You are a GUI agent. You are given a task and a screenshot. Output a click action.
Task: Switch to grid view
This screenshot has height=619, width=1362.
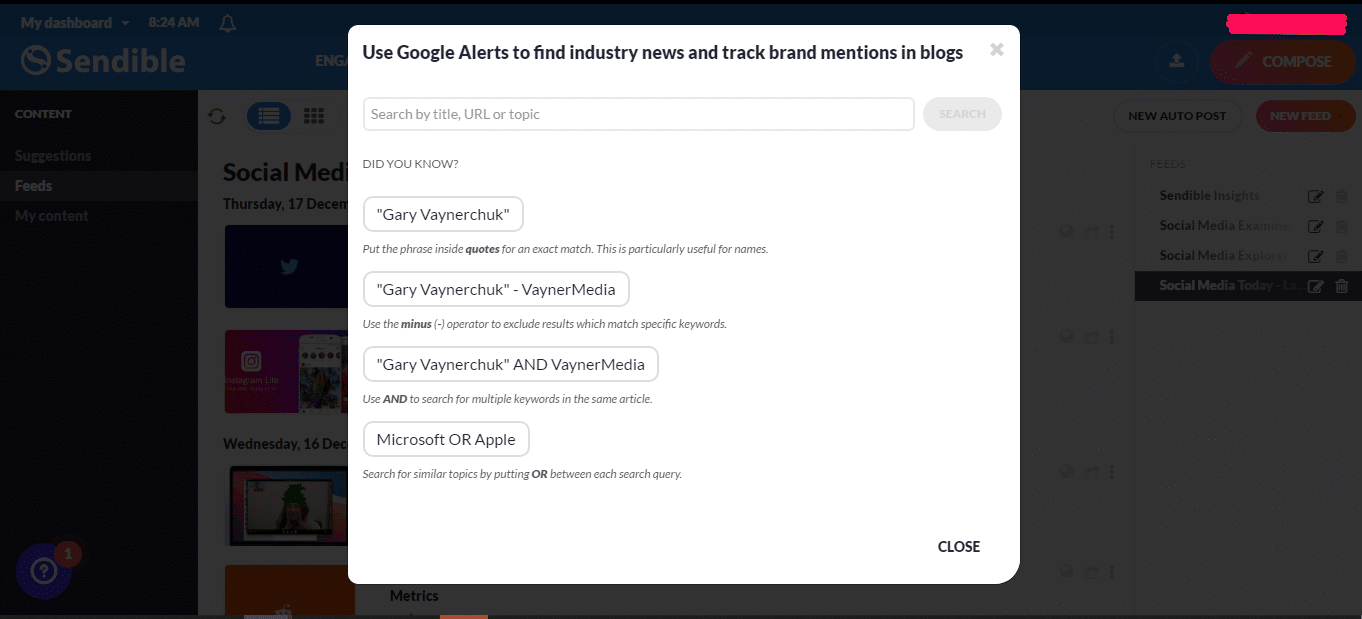[x=314, y=116]
